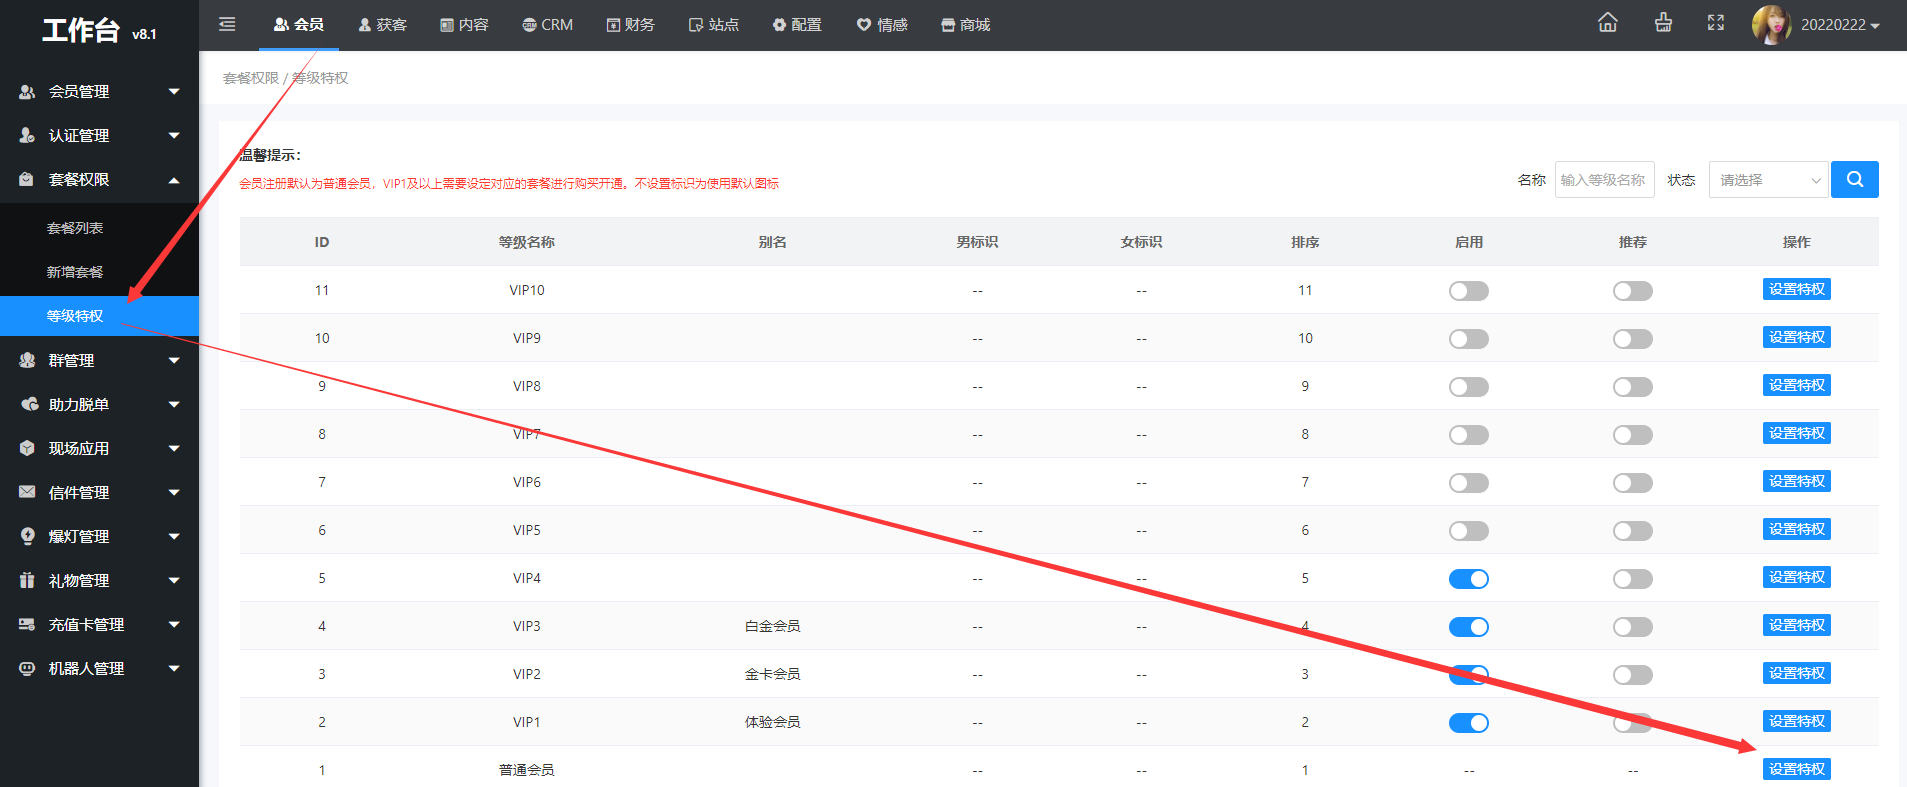
Task: Click the 现场应用 cube icon
Action: click(27, 448)
